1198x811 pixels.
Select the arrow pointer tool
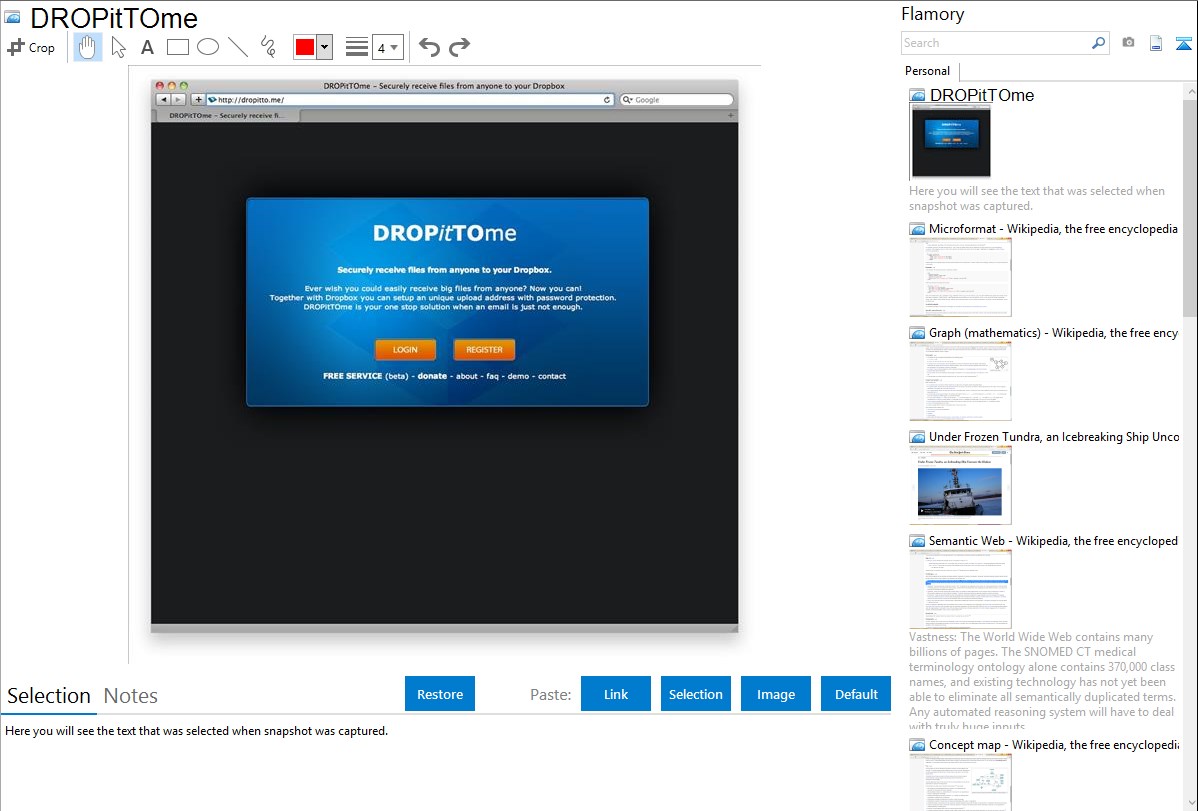coord(118,47)
